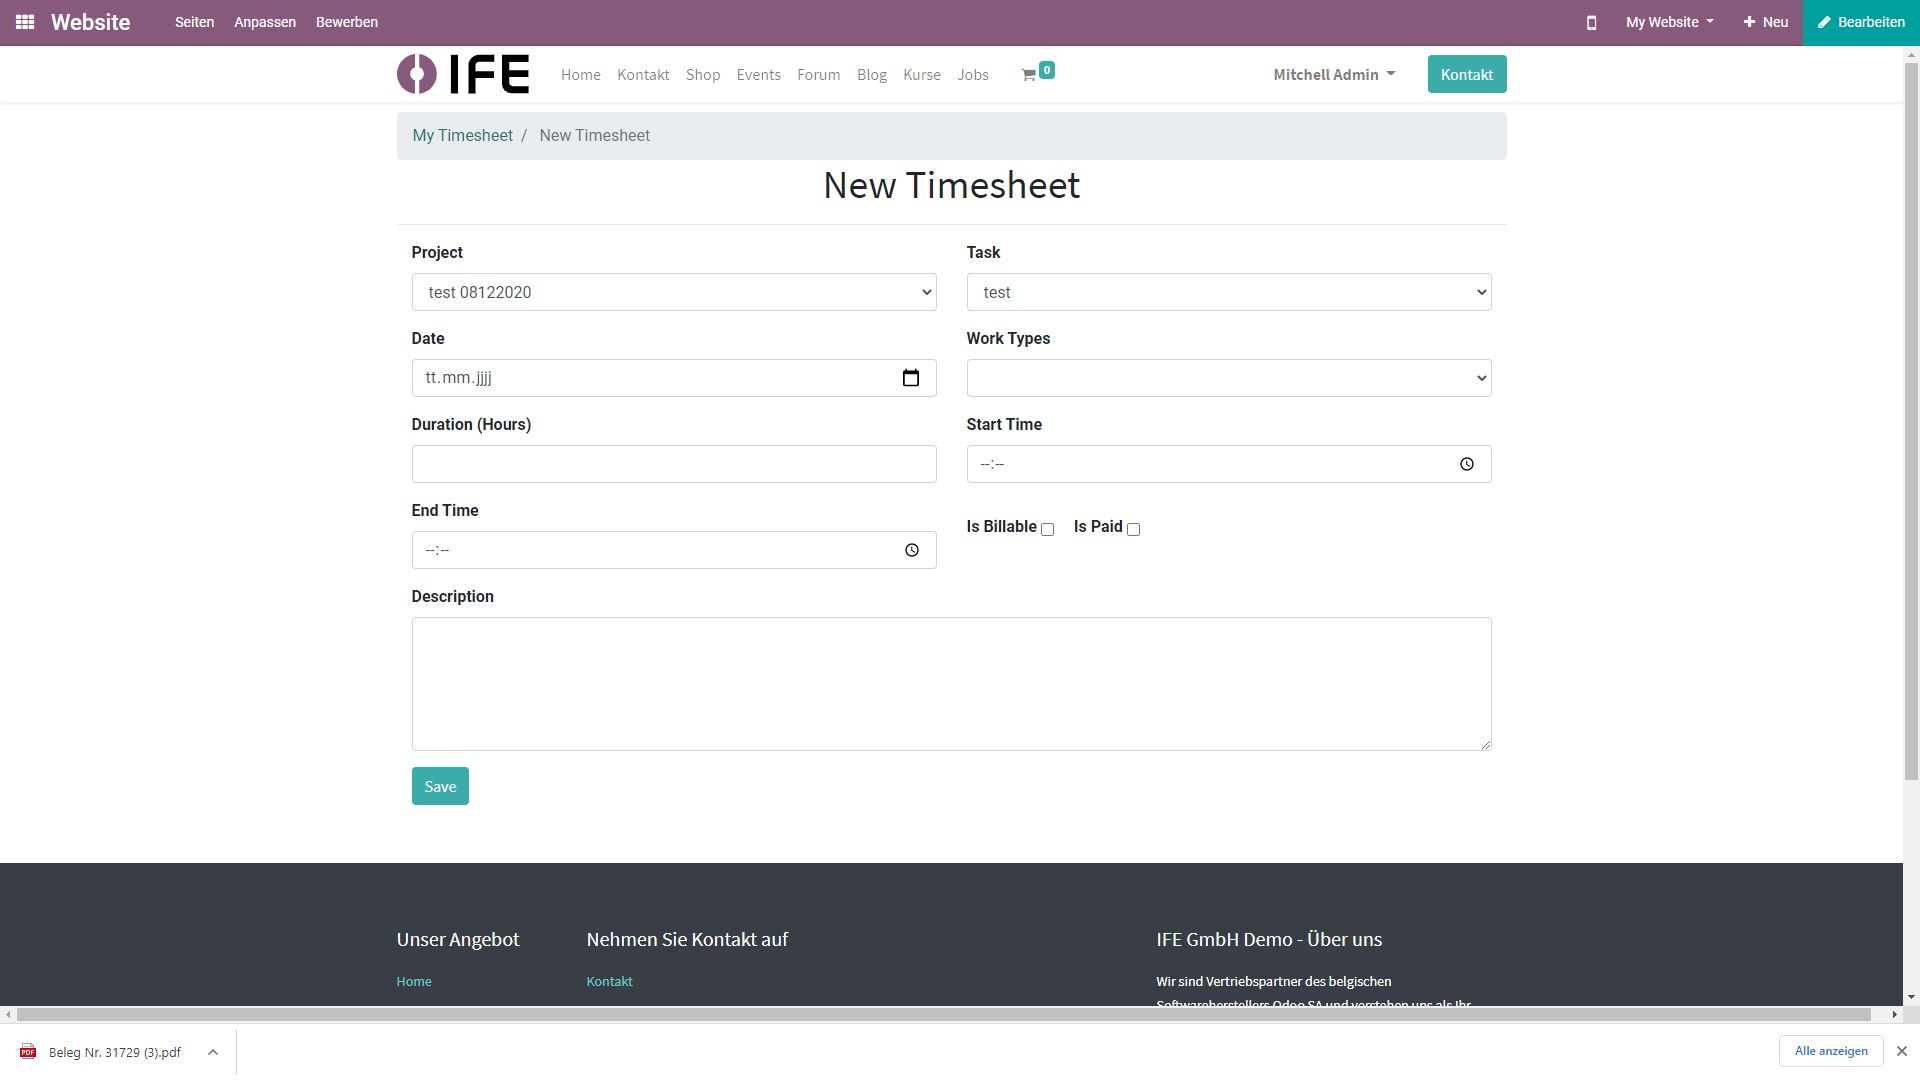Open the shopping cart icon

[x=1028, y=75]
